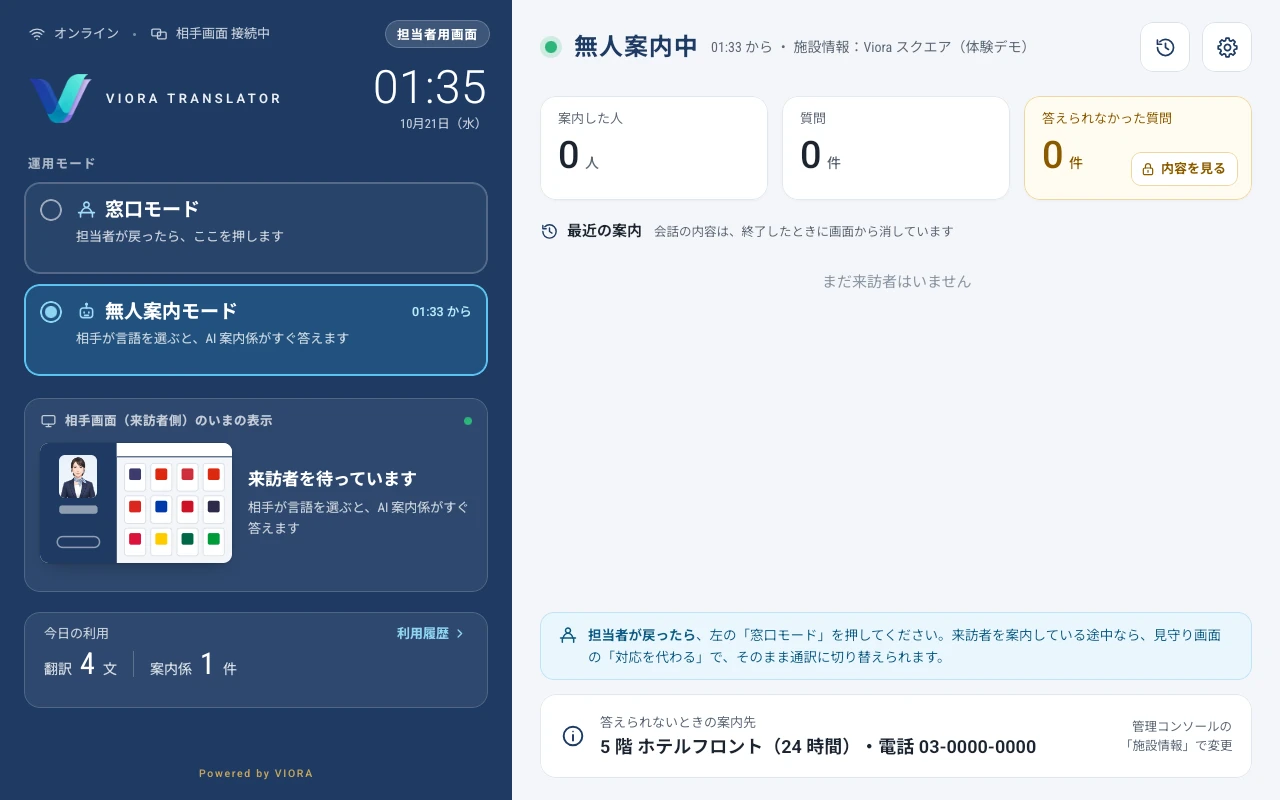1280x800 pixels.
Task: Click the 来訪者を待っています heading
Action: [332, 479]
